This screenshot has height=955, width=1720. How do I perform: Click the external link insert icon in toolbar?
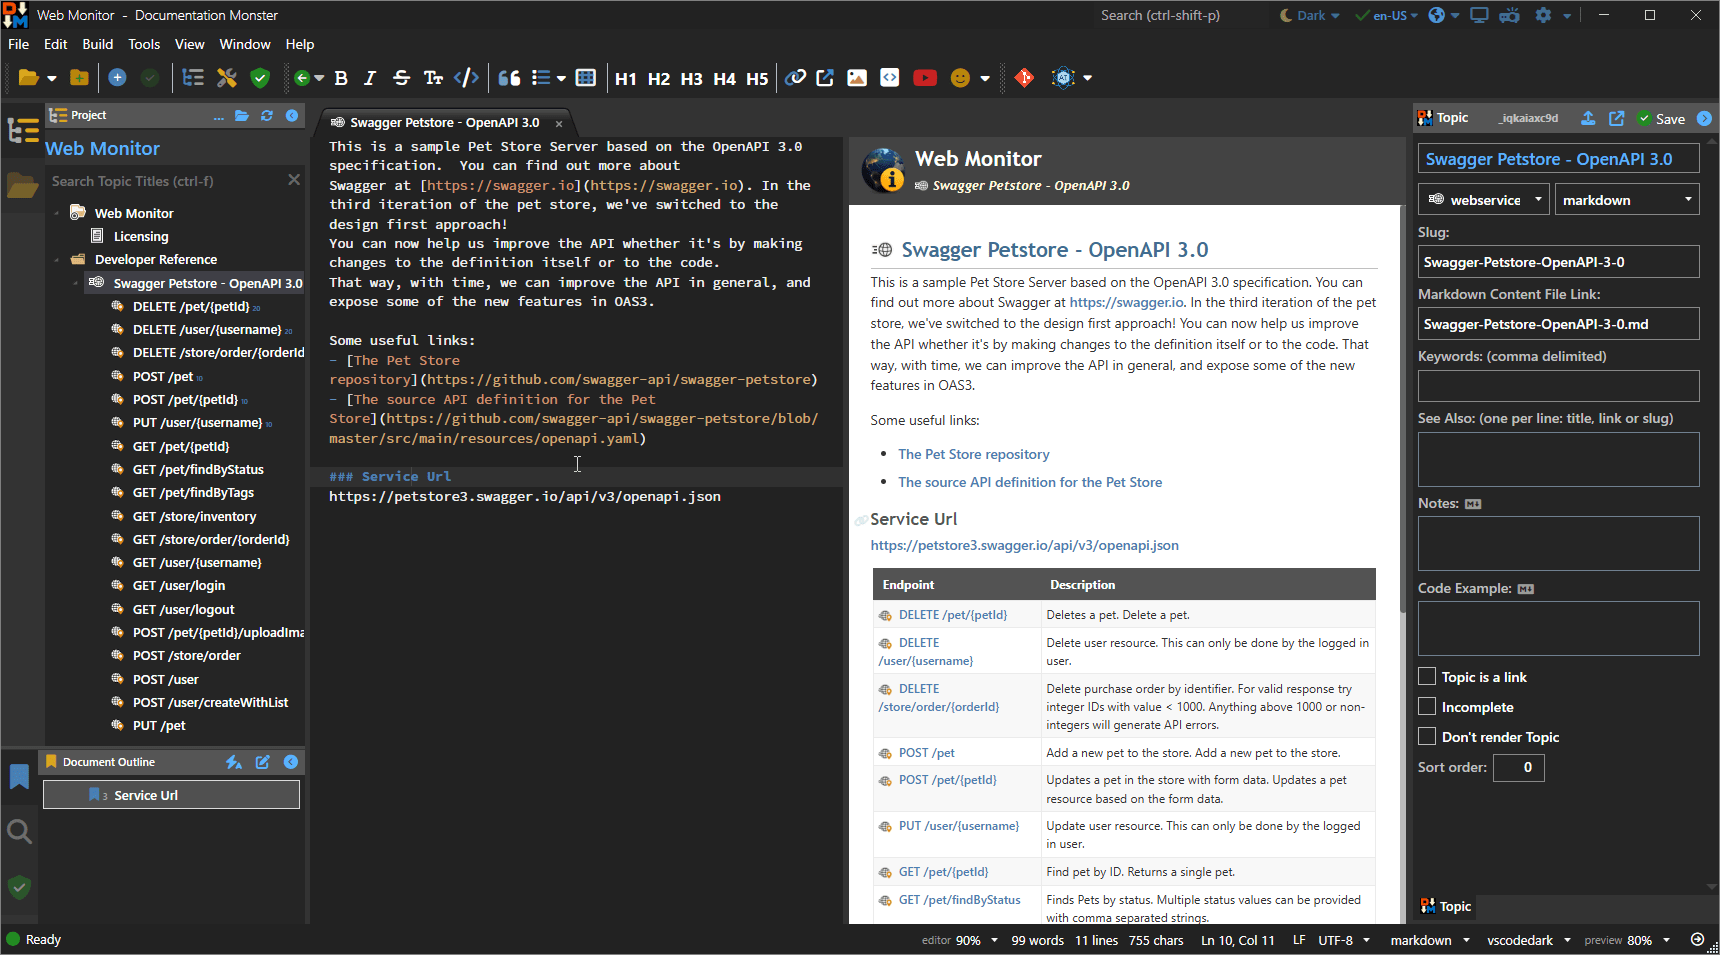click(x=825, y=78)
